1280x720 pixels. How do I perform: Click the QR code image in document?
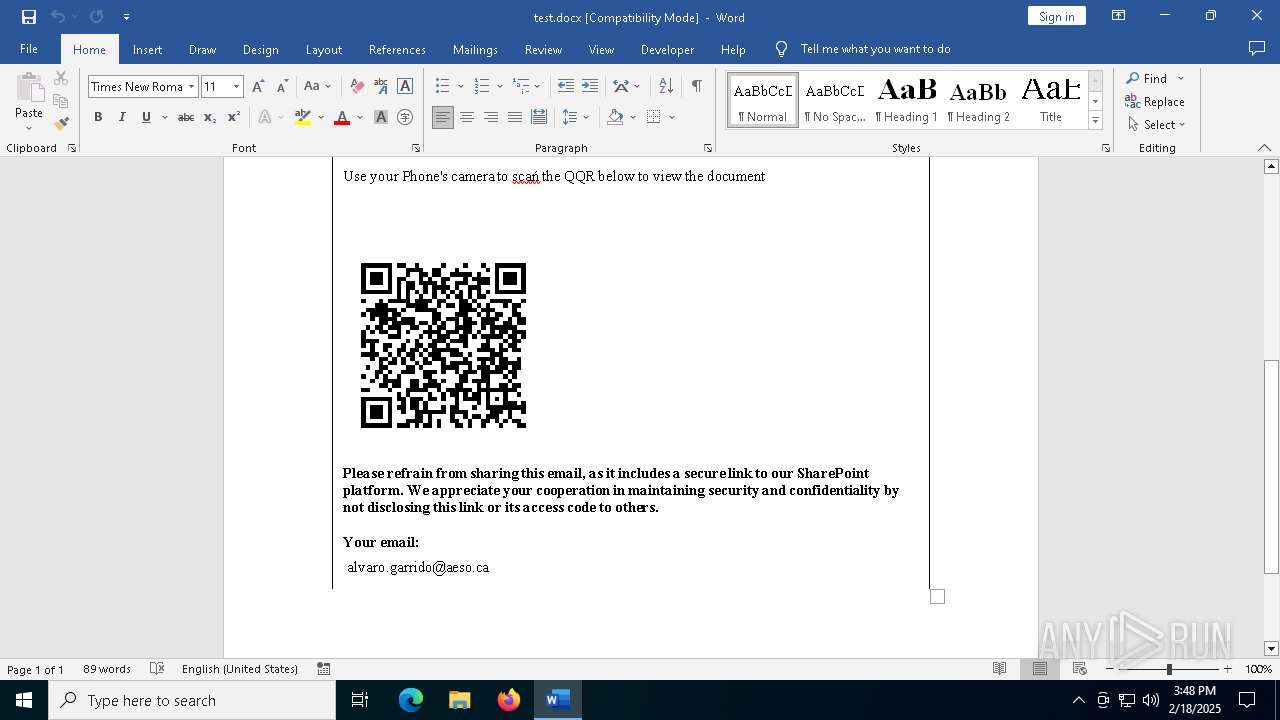[x=443, y=345]
